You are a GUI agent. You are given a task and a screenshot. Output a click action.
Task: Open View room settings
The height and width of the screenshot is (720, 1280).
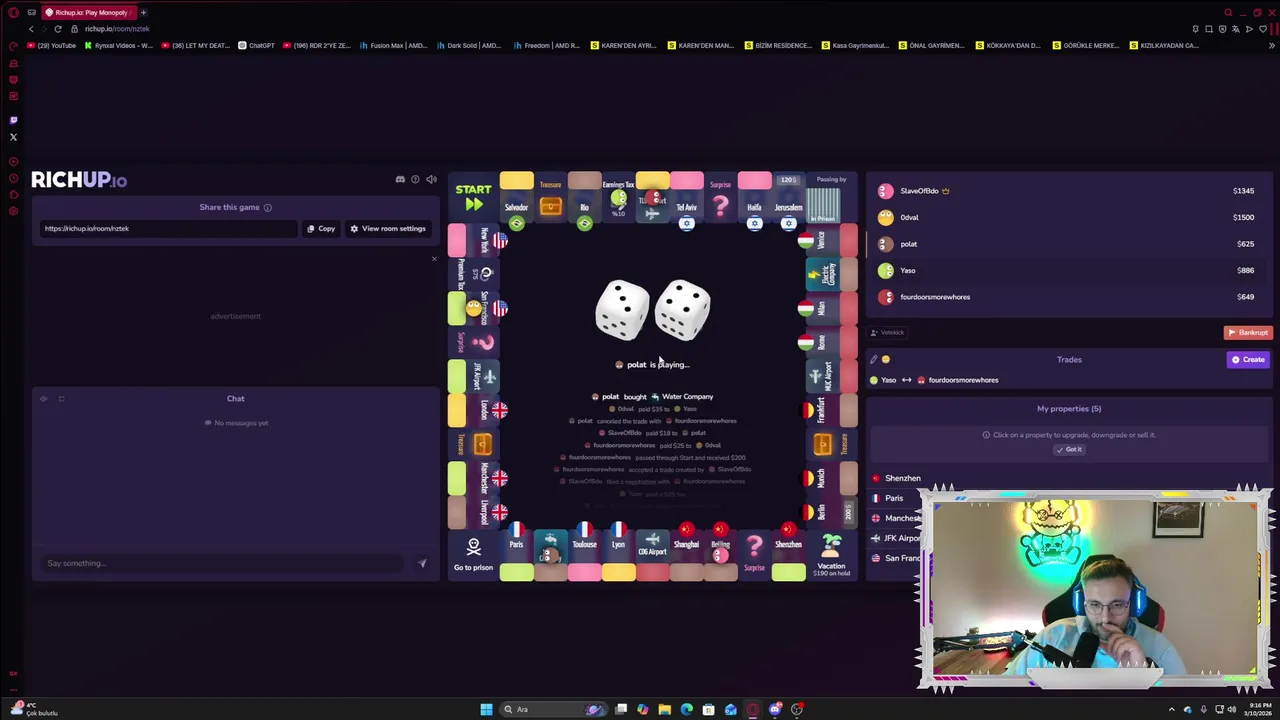coord(387,228)
